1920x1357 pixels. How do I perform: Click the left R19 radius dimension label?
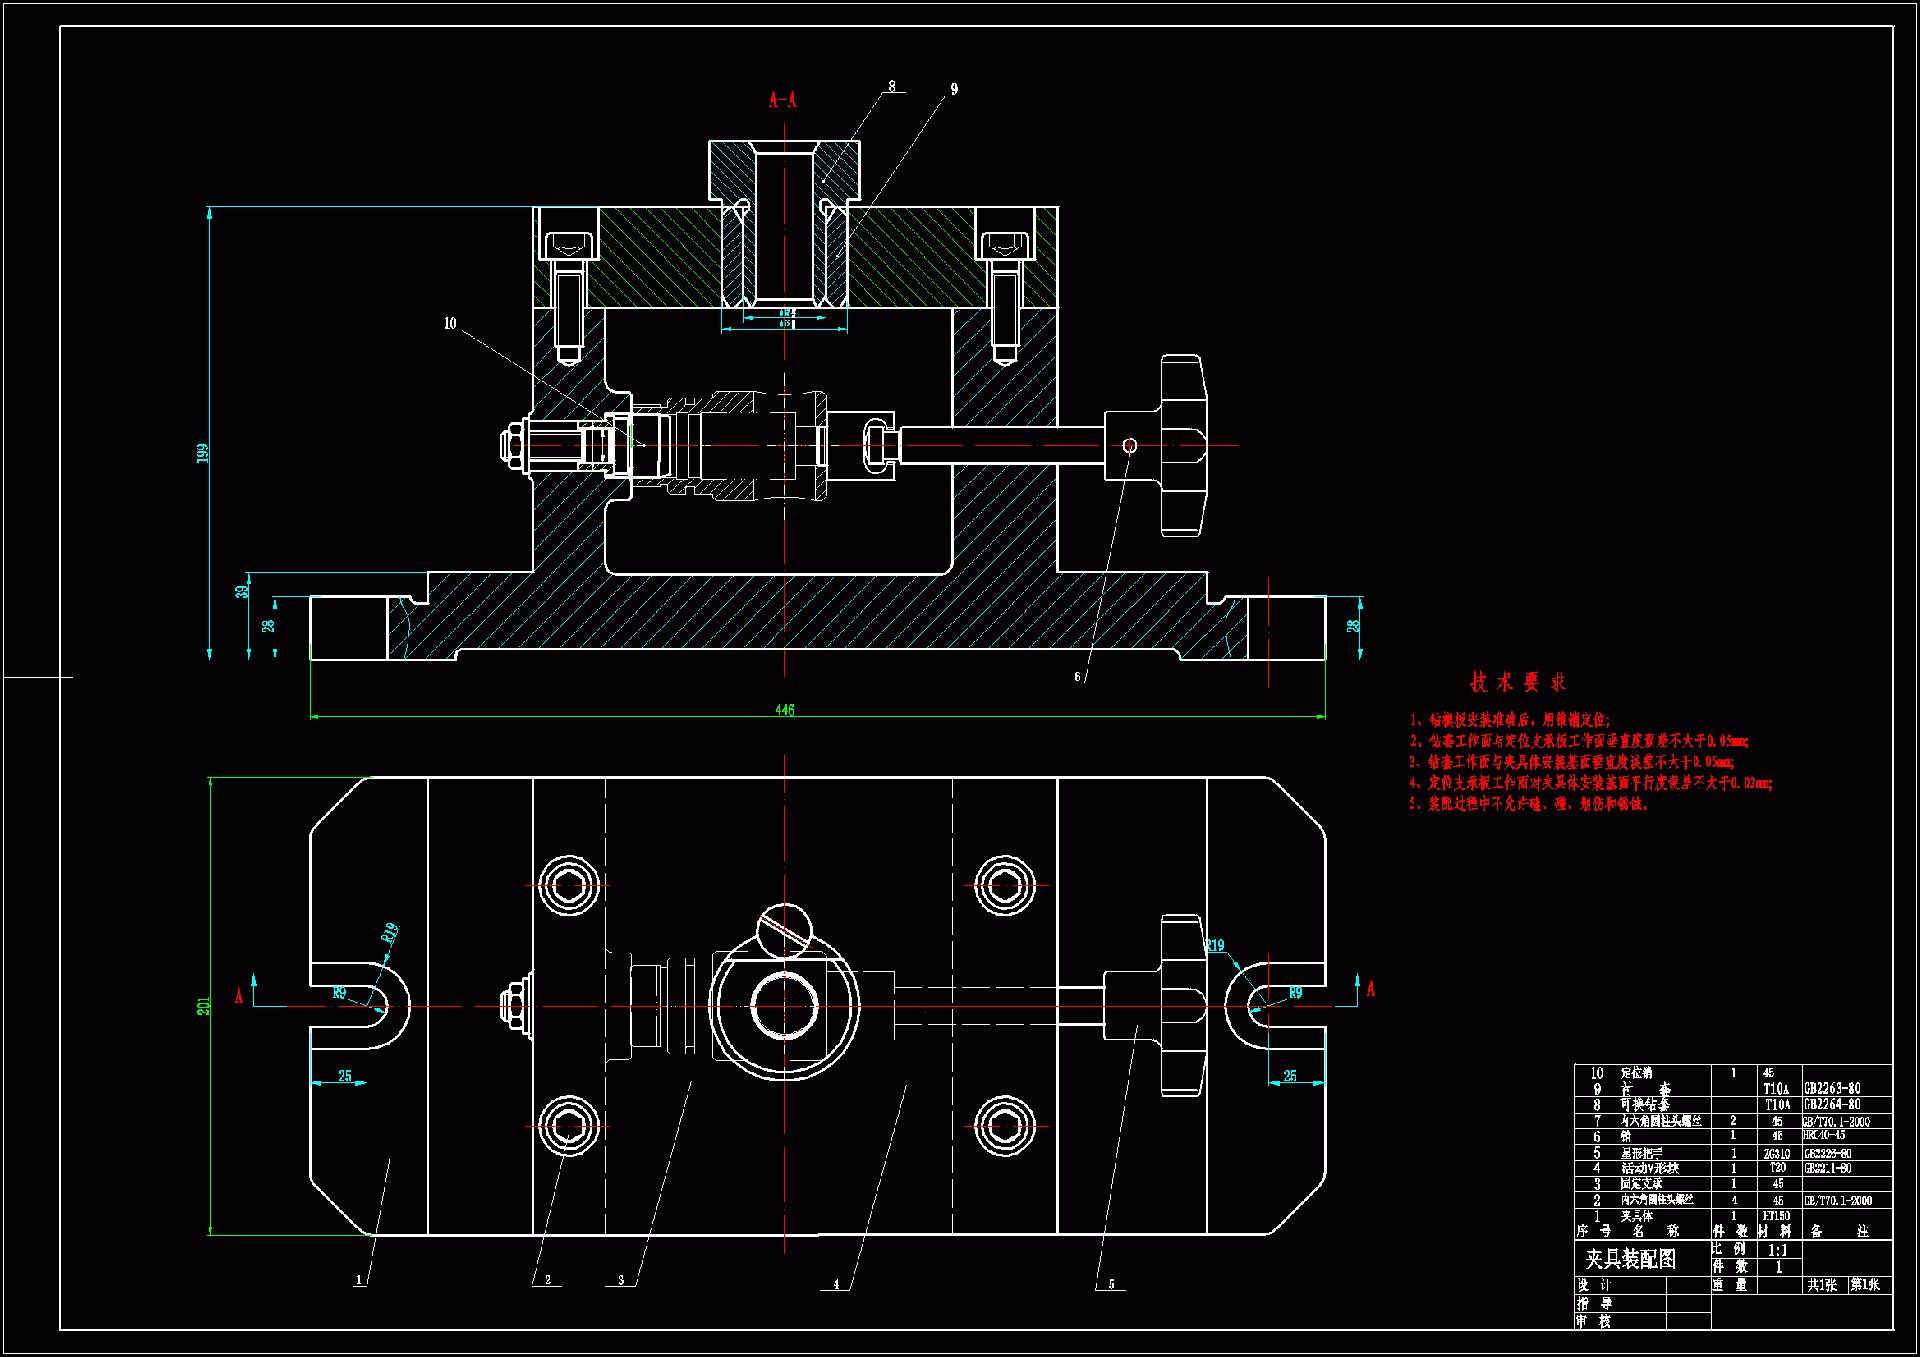[x=390, y=932]
